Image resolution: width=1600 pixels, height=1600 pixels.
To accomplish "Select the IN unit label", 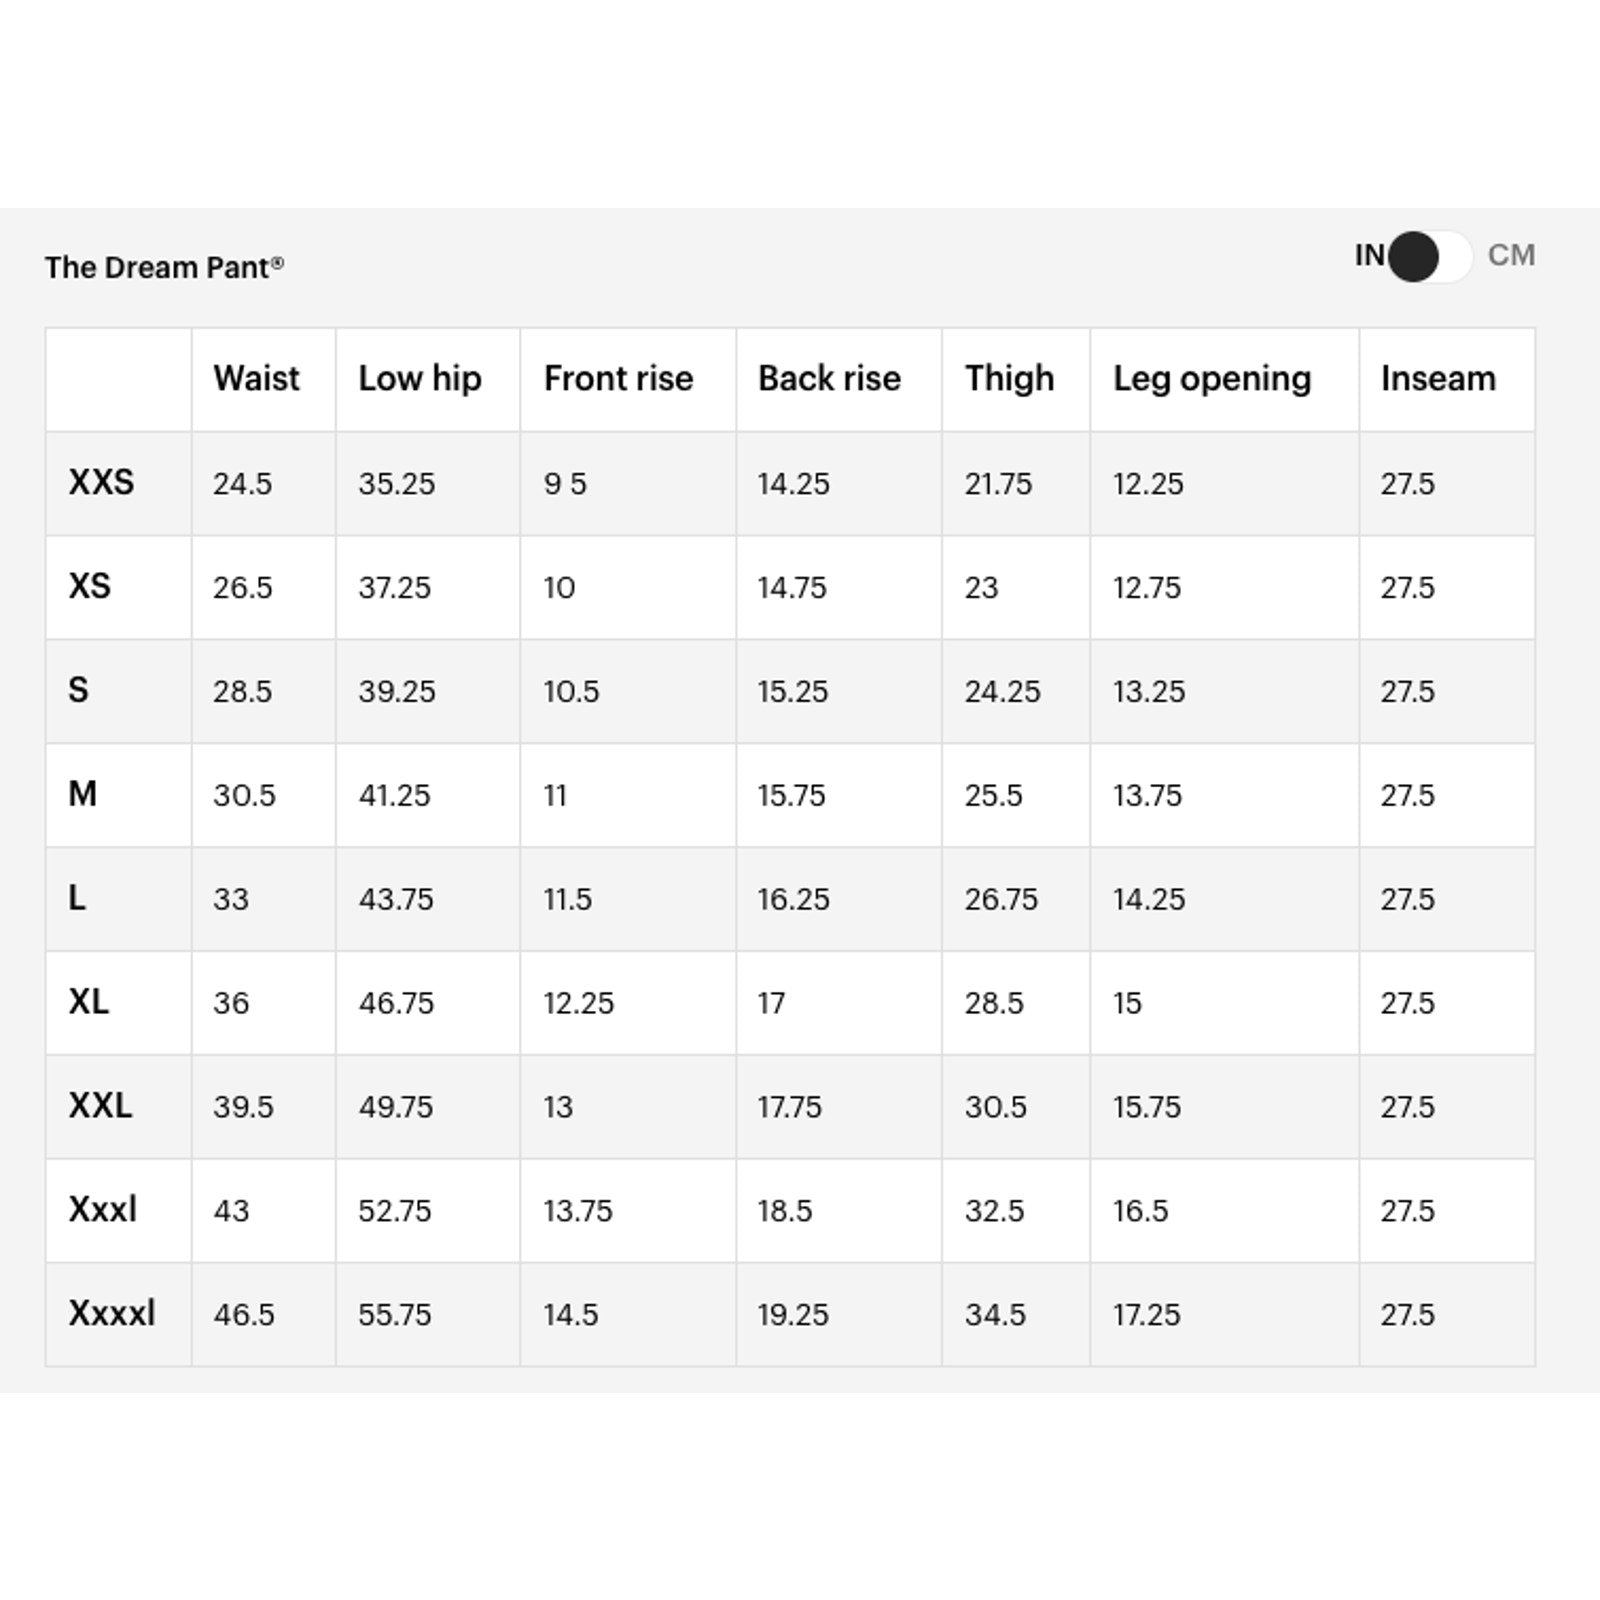I will (1369, 256).
